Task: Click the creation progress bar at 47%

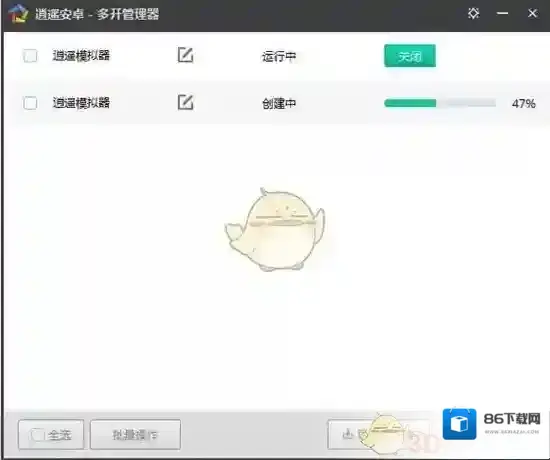Action: (x=440, y=103)
